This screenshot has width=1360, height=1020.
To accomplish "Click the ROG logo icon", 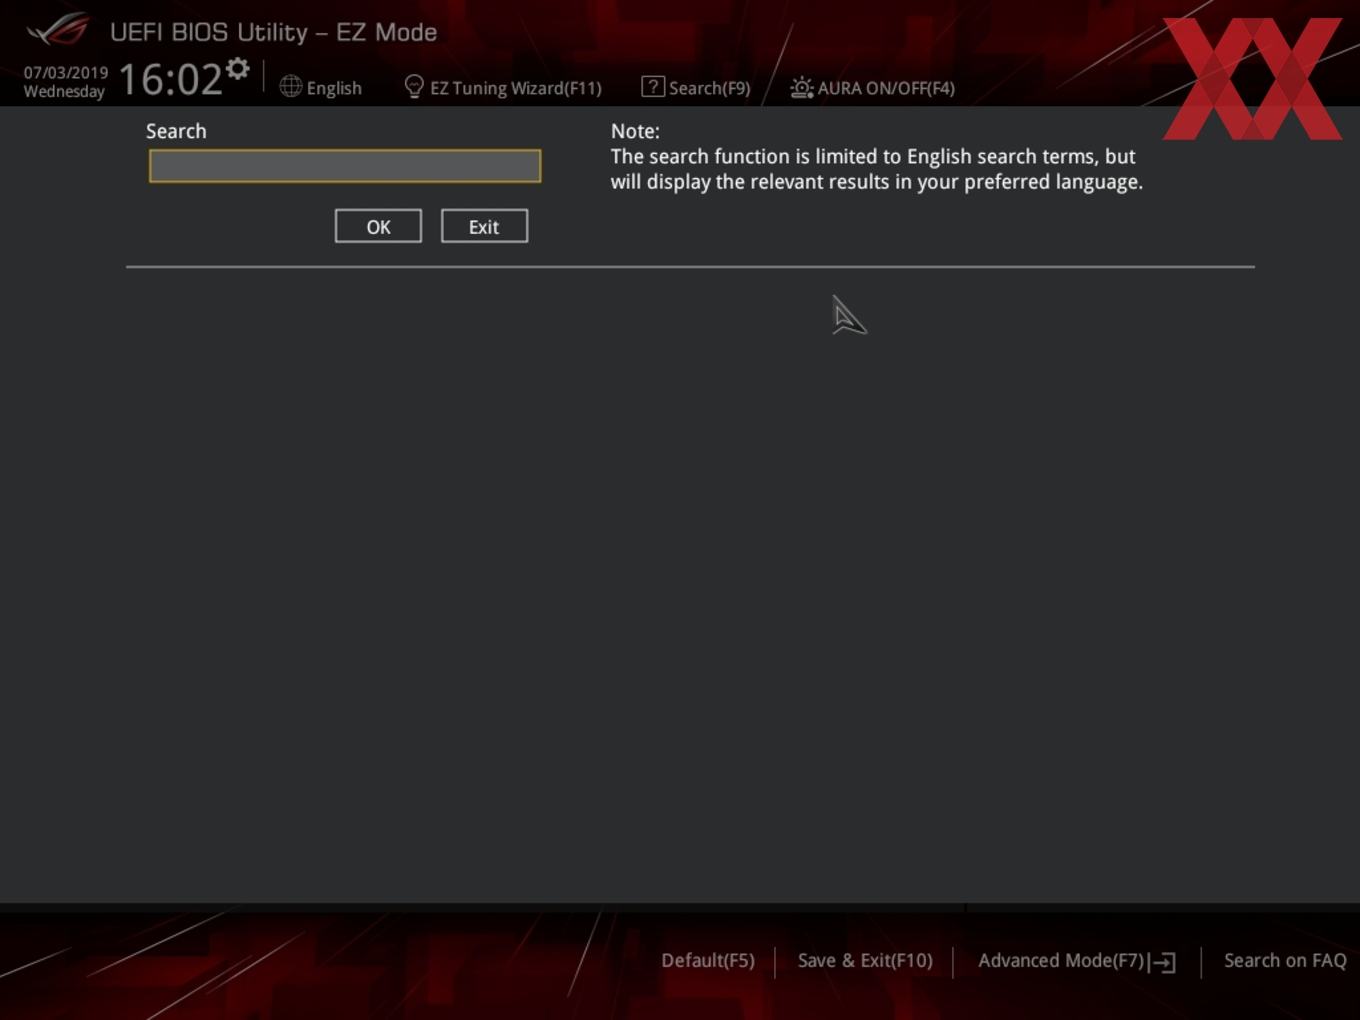I will pos(57,30).
